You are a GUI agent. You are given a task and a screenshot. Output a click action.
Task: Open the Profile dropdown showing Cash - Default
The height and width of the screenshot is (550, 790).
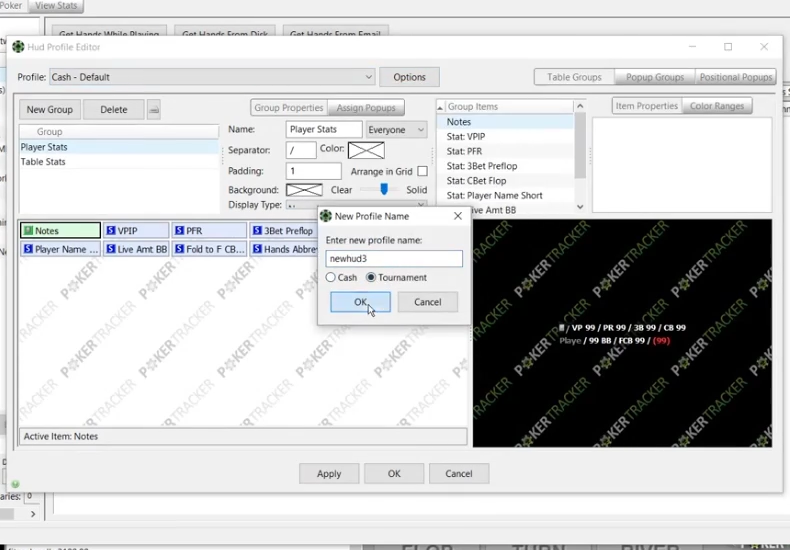click(212, 77)
